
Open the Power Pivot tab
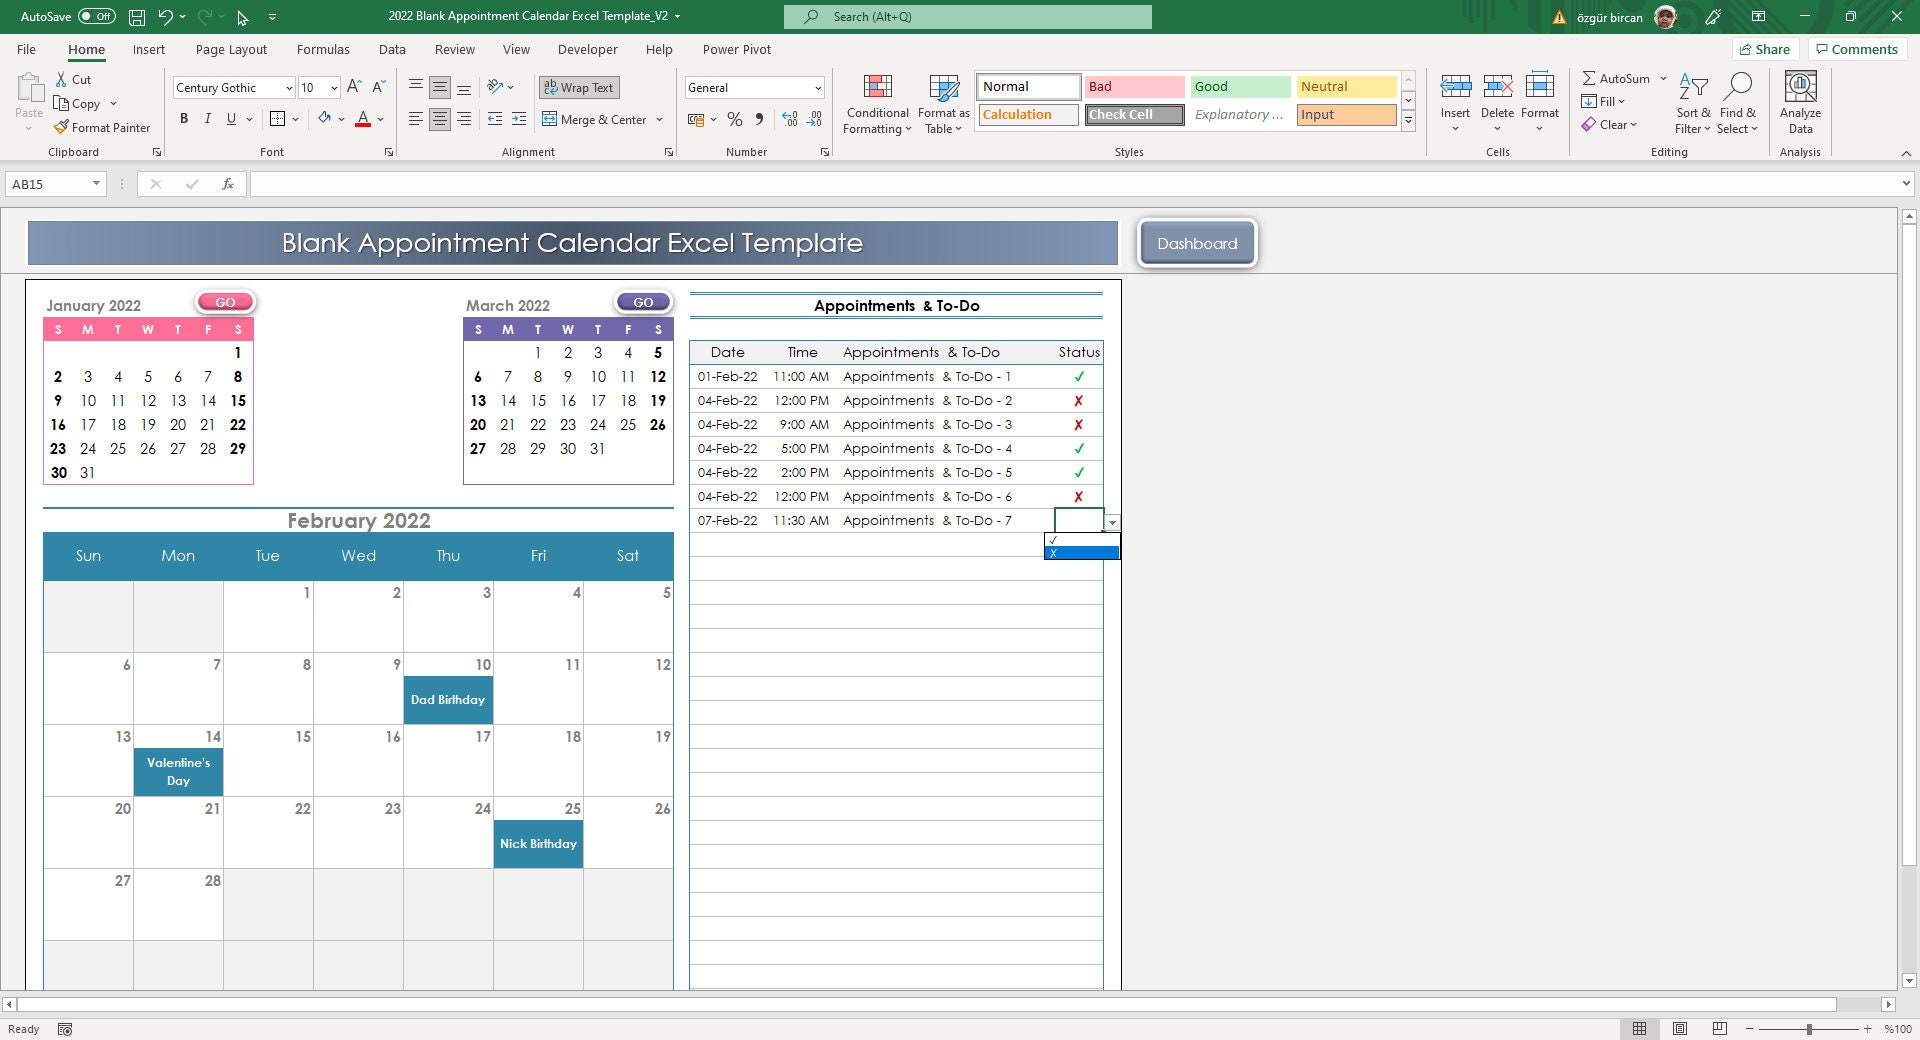pyautogui.click(x=736, y=49)
